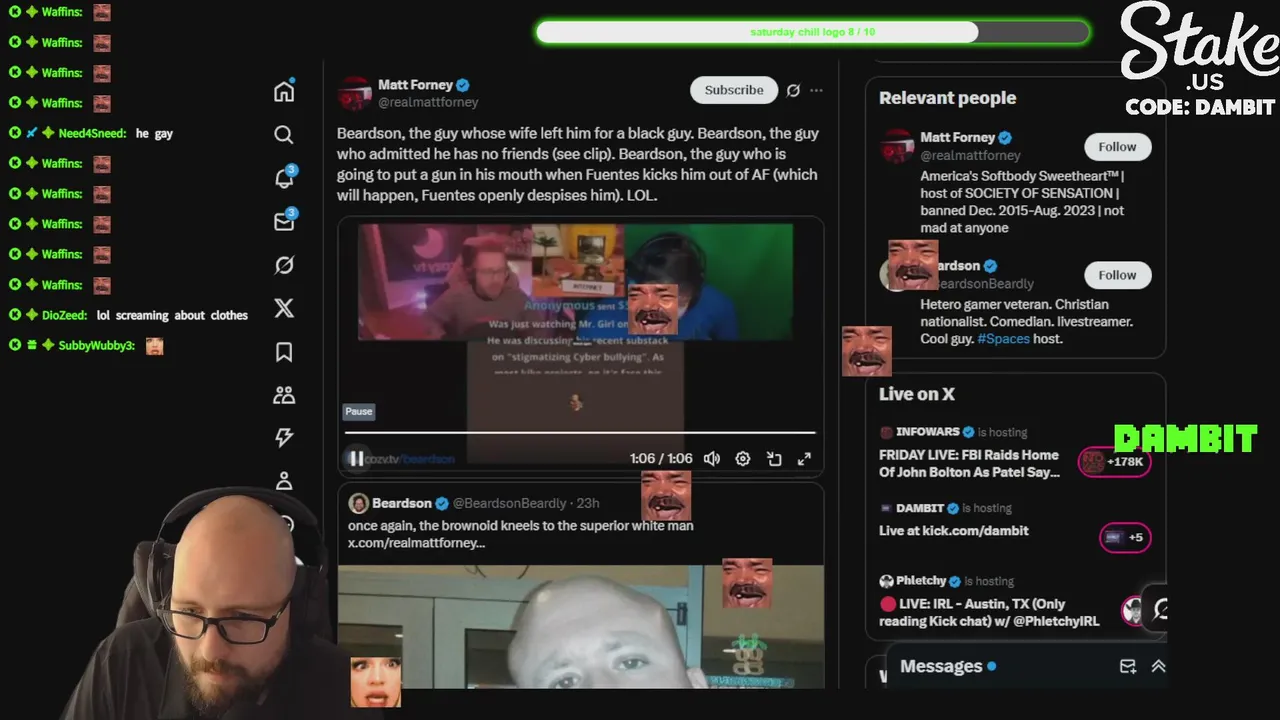Image resolution: width=1280 pixels, height=720 pixels.
Task: Click the +178K listeners badge
Action: click(1115, 462)
